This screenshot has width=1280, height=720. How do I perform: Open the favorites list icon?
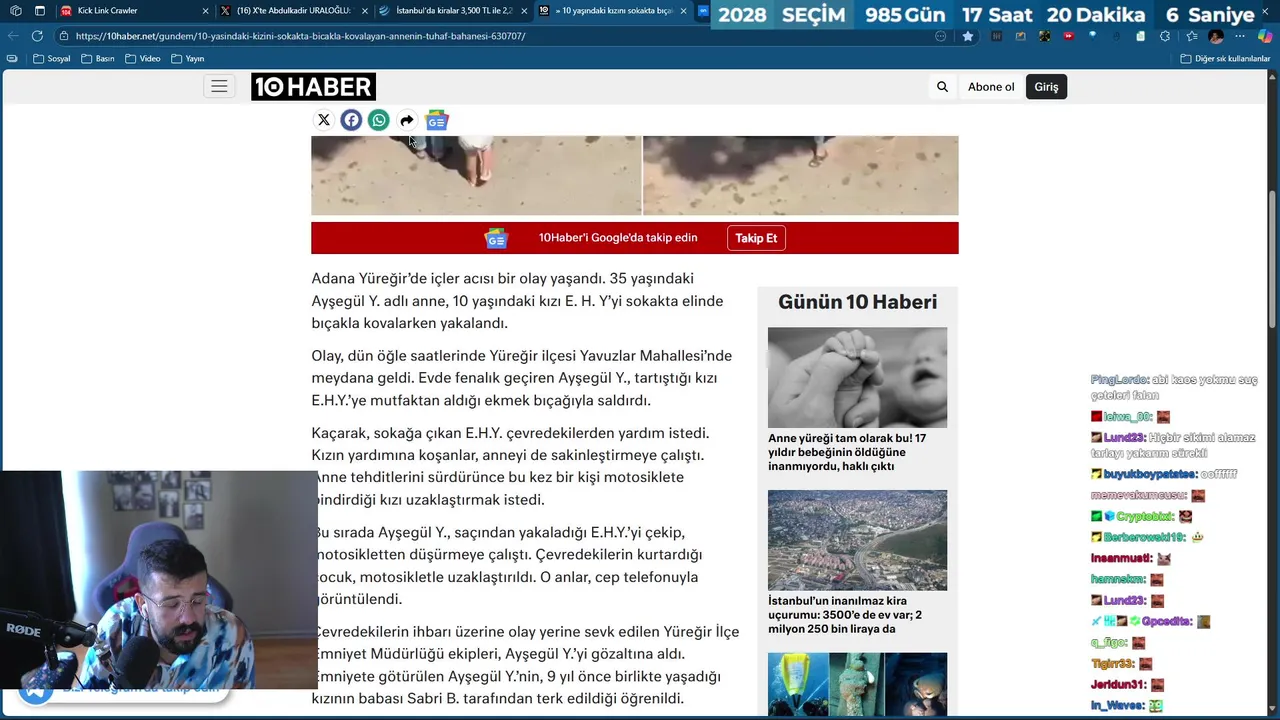pos(1191,36)
